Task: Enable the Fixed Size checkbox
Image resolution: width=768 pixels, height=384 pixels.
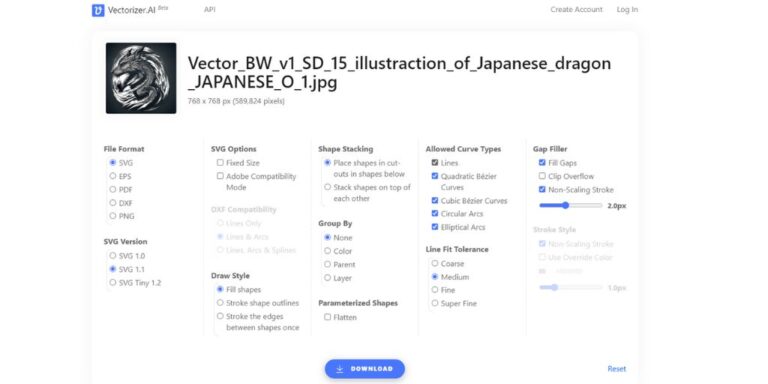Action: [220, 163]
